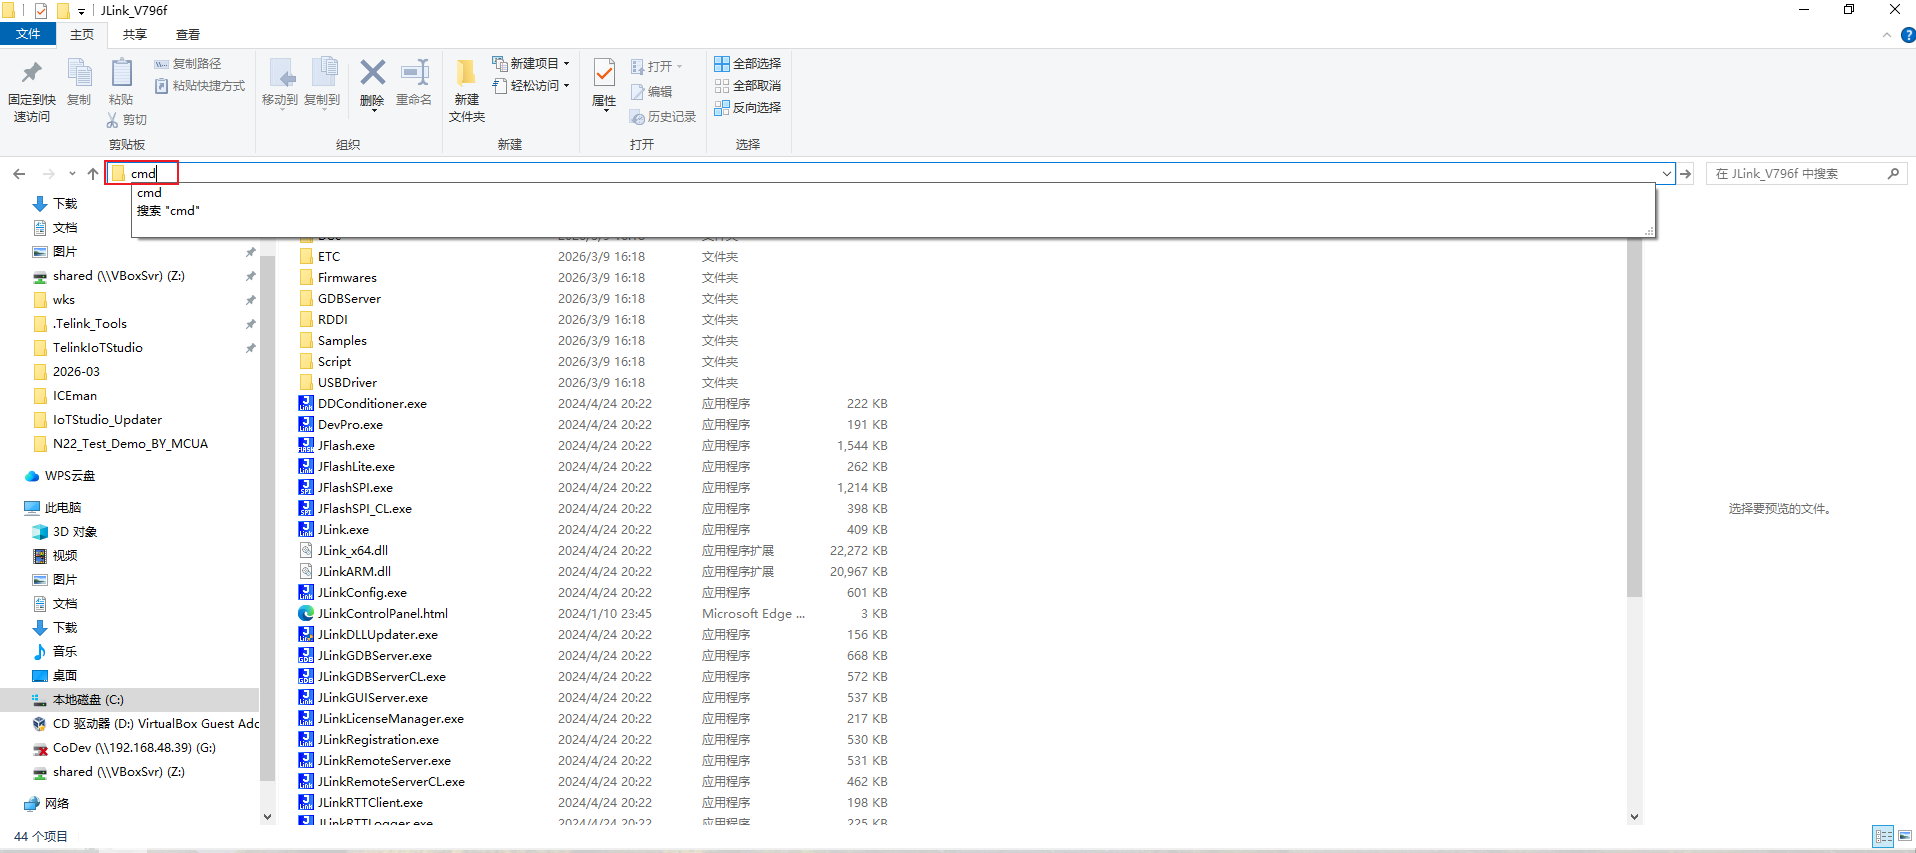1916x853 pixels.
Task: Toggle Properties checkmark in Quick Access Toolbar
Action: pyautogui.click(x=41, y=11)
